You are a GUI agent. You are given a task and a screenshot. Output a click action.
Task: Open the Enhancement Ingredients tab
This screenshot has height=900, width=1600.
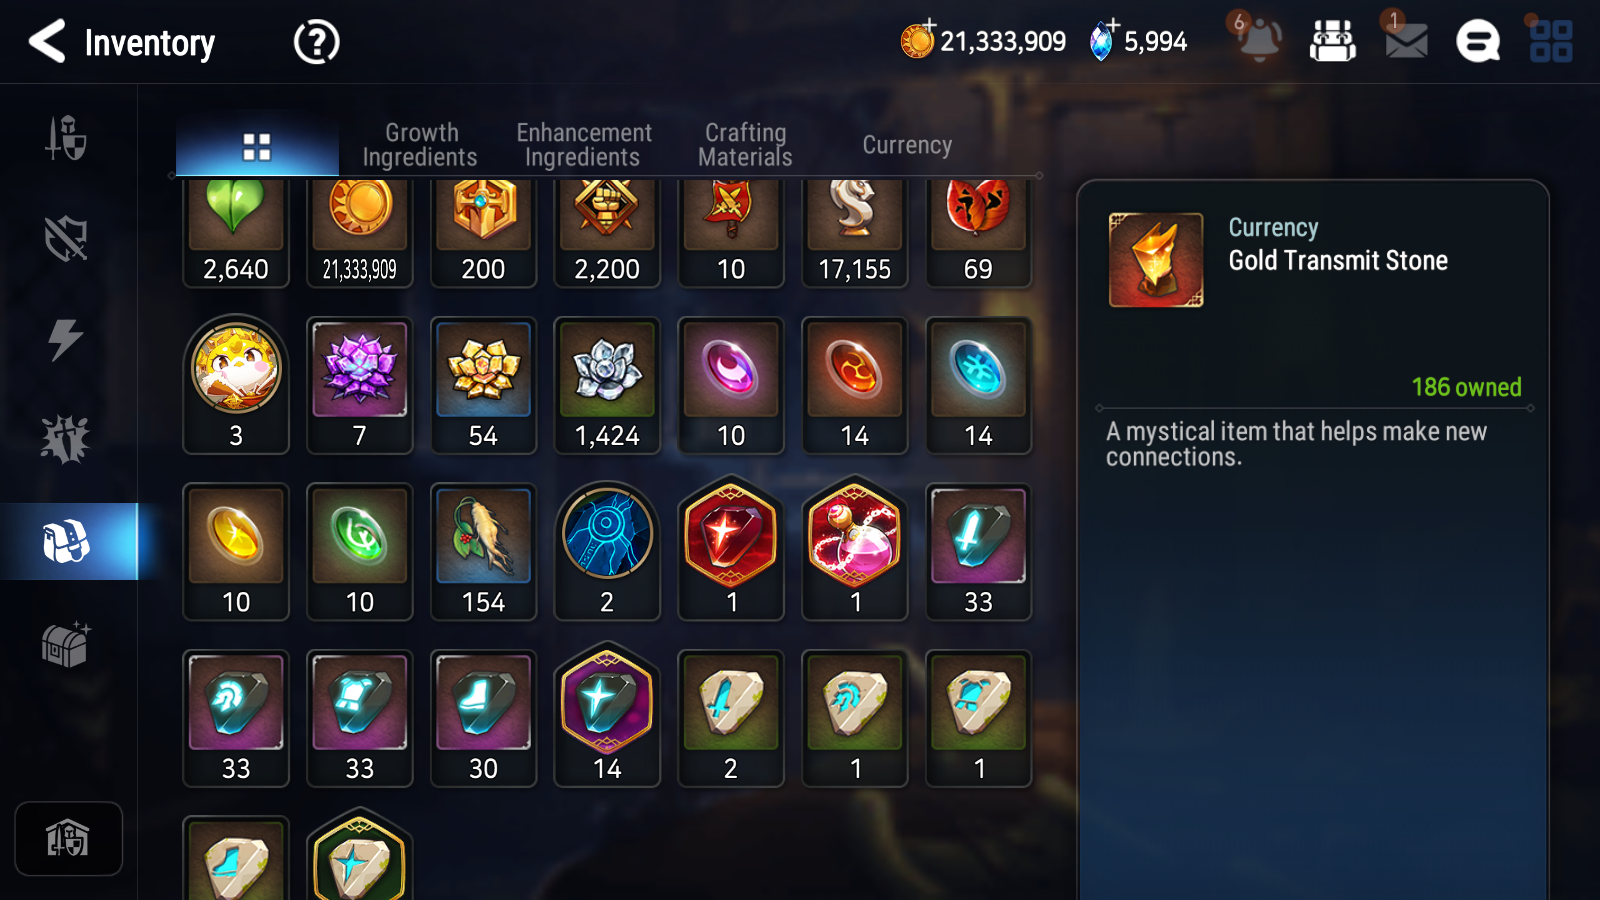[x=583, y=145]
